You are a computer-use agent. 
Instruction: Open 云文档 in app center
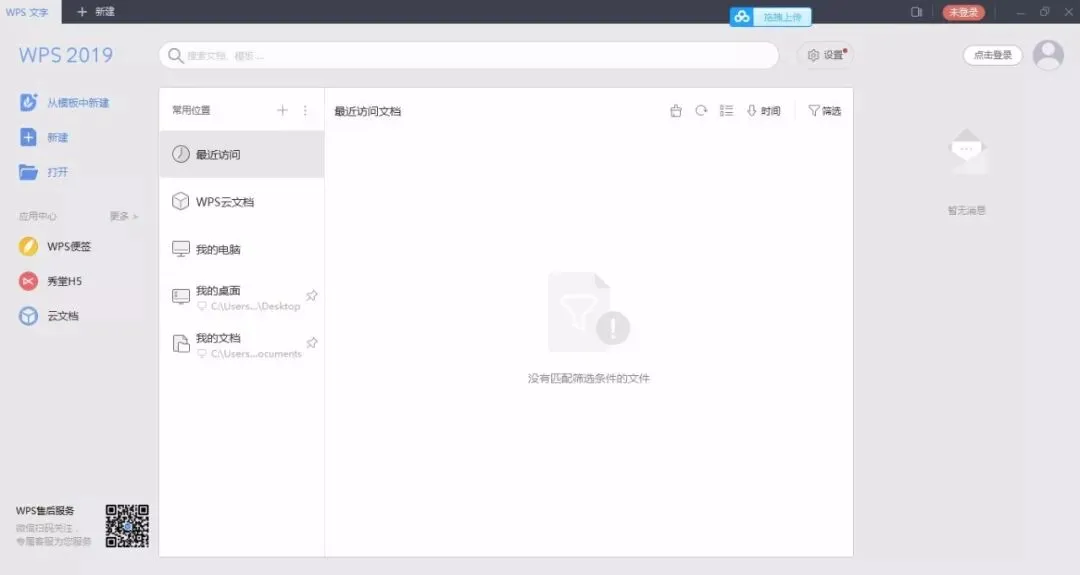click(x=48, y=315)
